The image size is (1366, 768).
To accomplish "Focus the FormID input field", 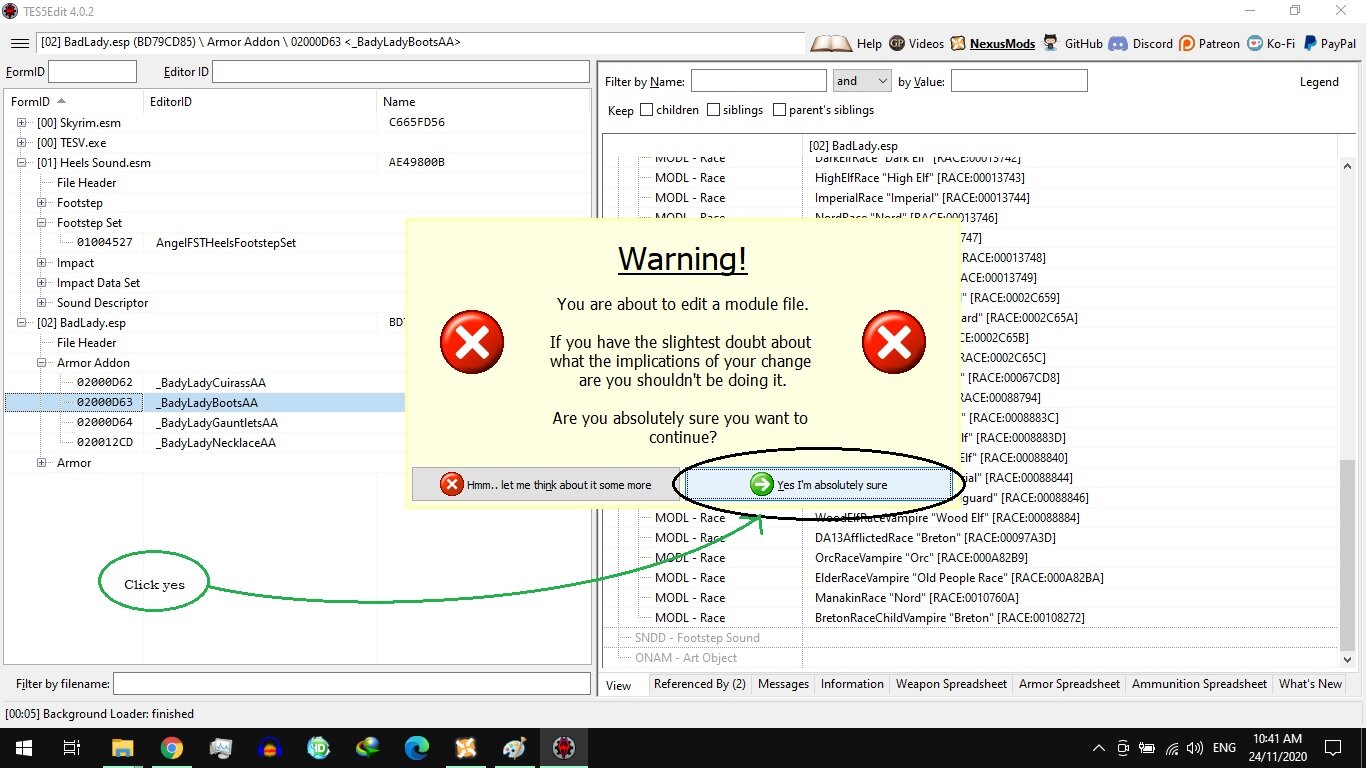I will tap(92, 71).
